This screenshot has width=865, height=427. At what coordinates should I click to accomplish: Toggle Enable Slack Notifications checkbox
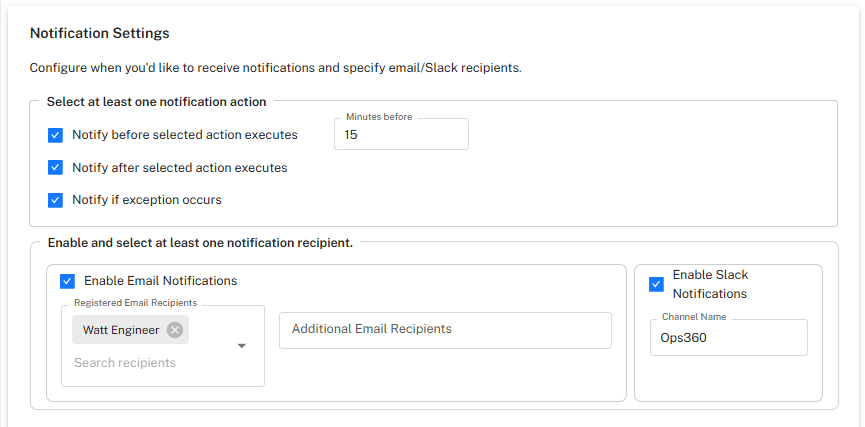pyautogui.click(x=656, y=285)
